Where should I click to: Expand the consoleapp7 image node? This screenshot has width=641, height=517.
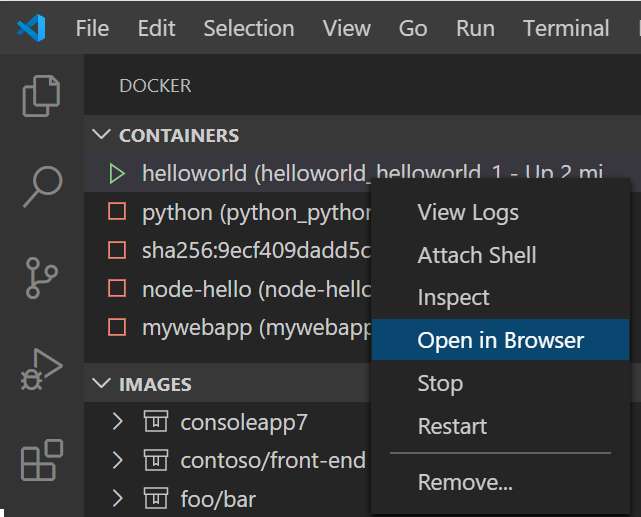coord(118,421)
